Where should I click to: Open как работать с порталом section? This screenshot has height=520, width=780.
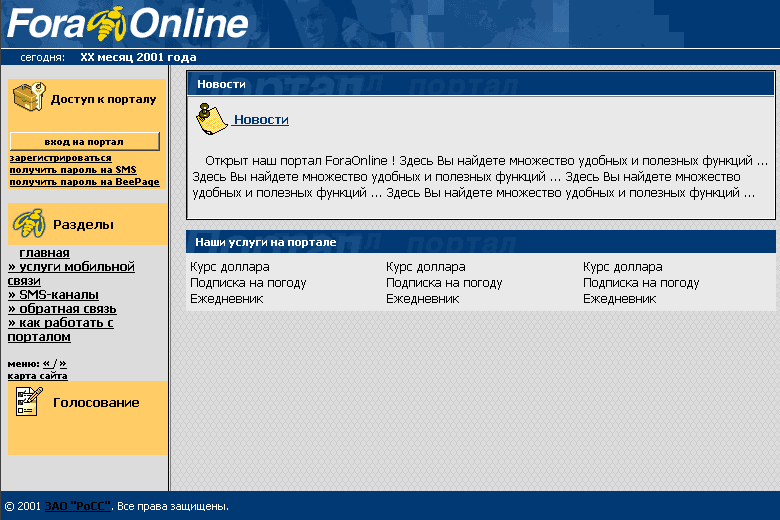(61, 329)
